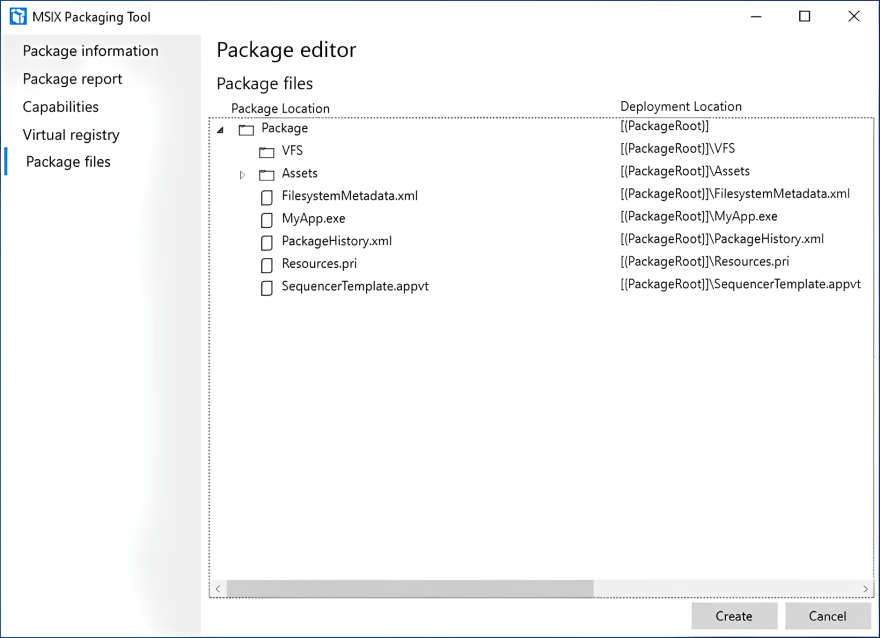The image size is (880, 638).
Task: Click the Cancel button
Action: [827, 616]
